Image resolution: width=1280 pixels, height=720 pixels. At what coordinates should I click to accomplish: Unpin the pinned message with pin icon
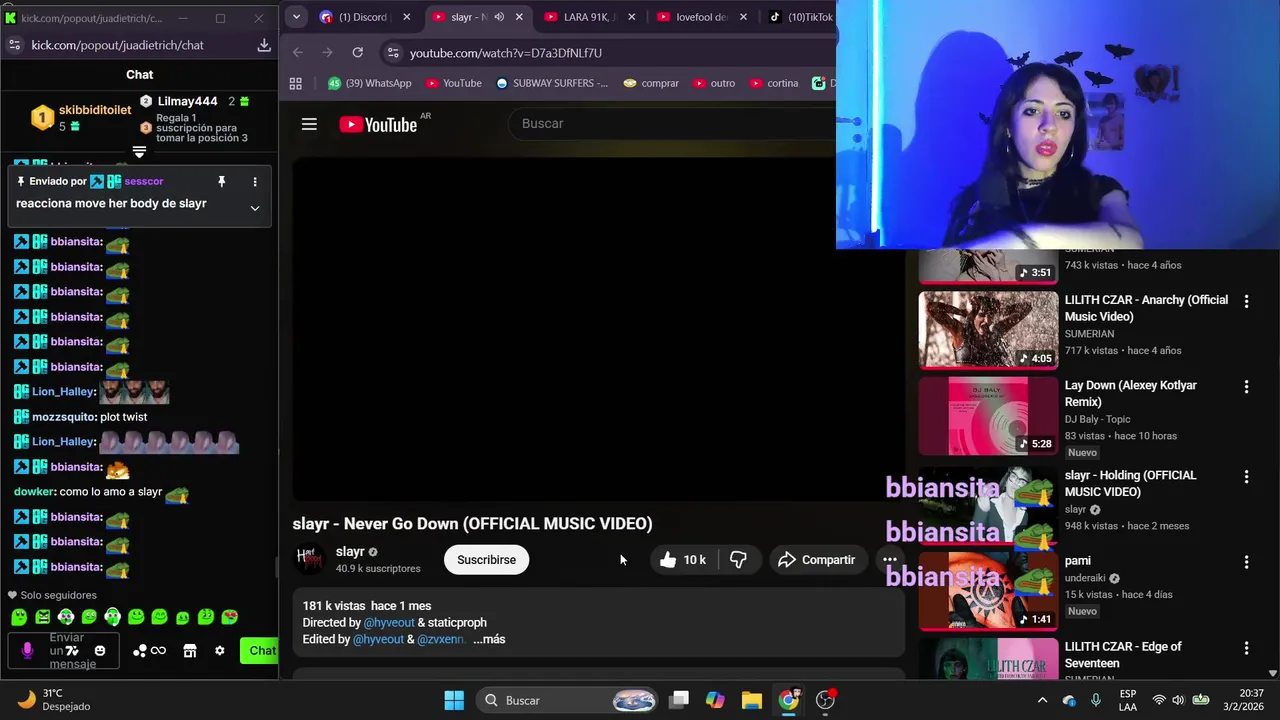[222, 182]
